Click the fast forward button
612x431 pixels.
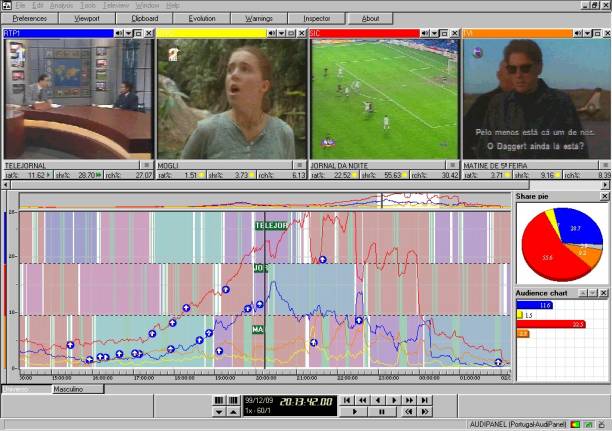click(x=409, y=400)
